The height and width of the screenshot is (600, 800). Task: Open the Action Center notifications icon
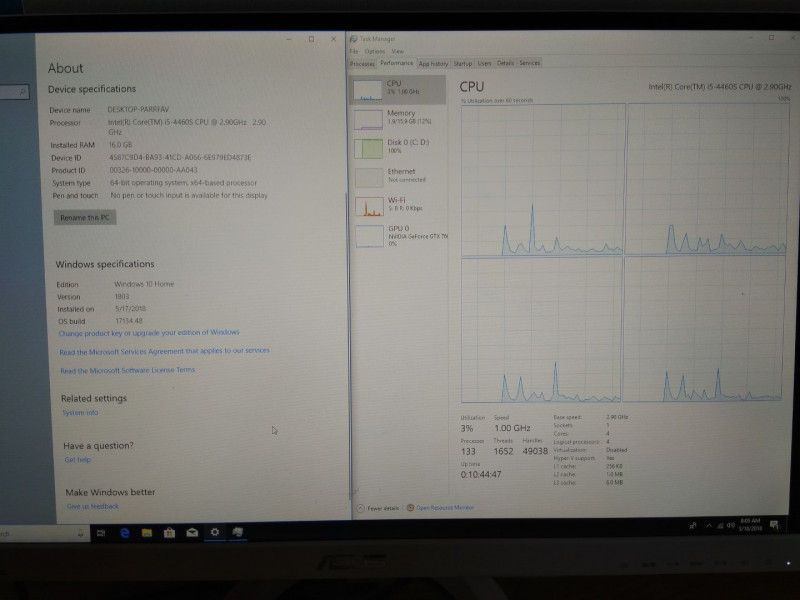[774, 525]
